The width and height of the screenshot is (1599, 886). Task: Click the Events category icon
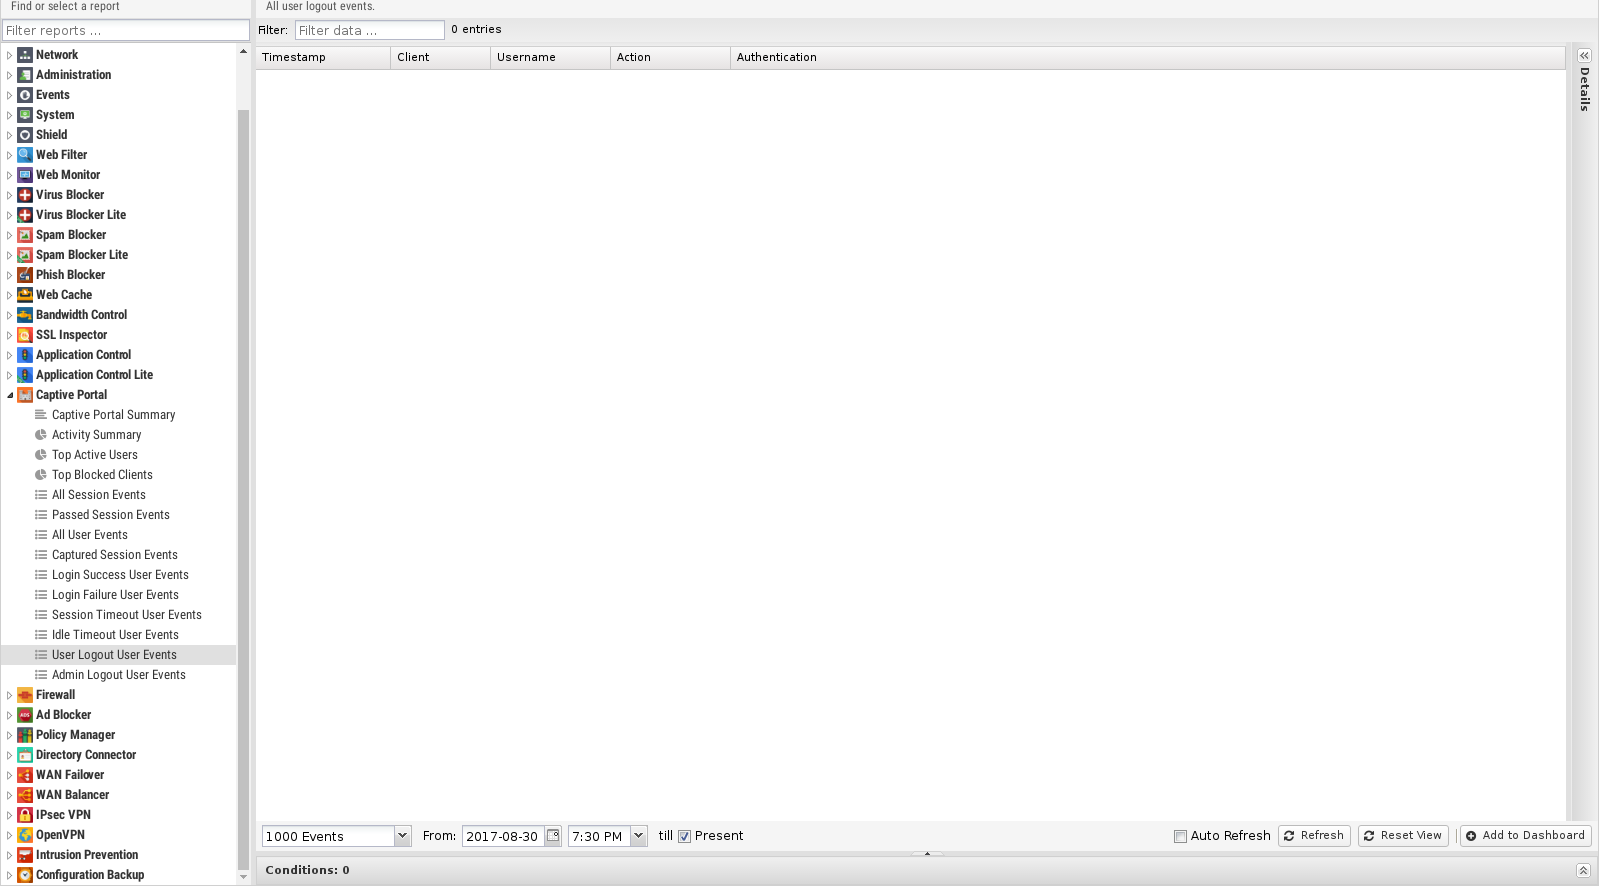coord(25,95)
